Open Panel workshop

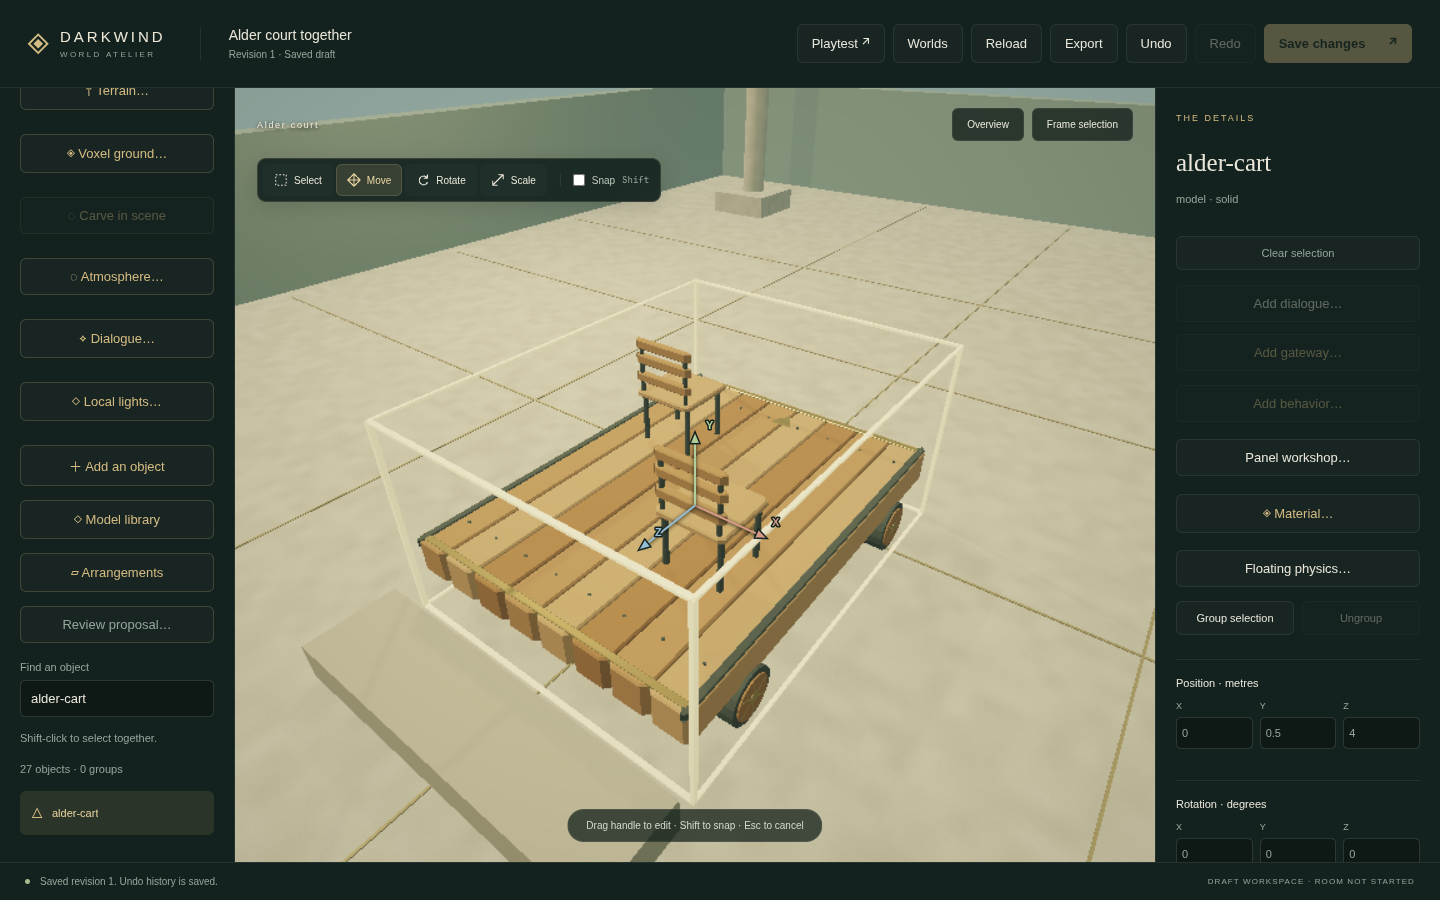click(x=1298, y=458)
